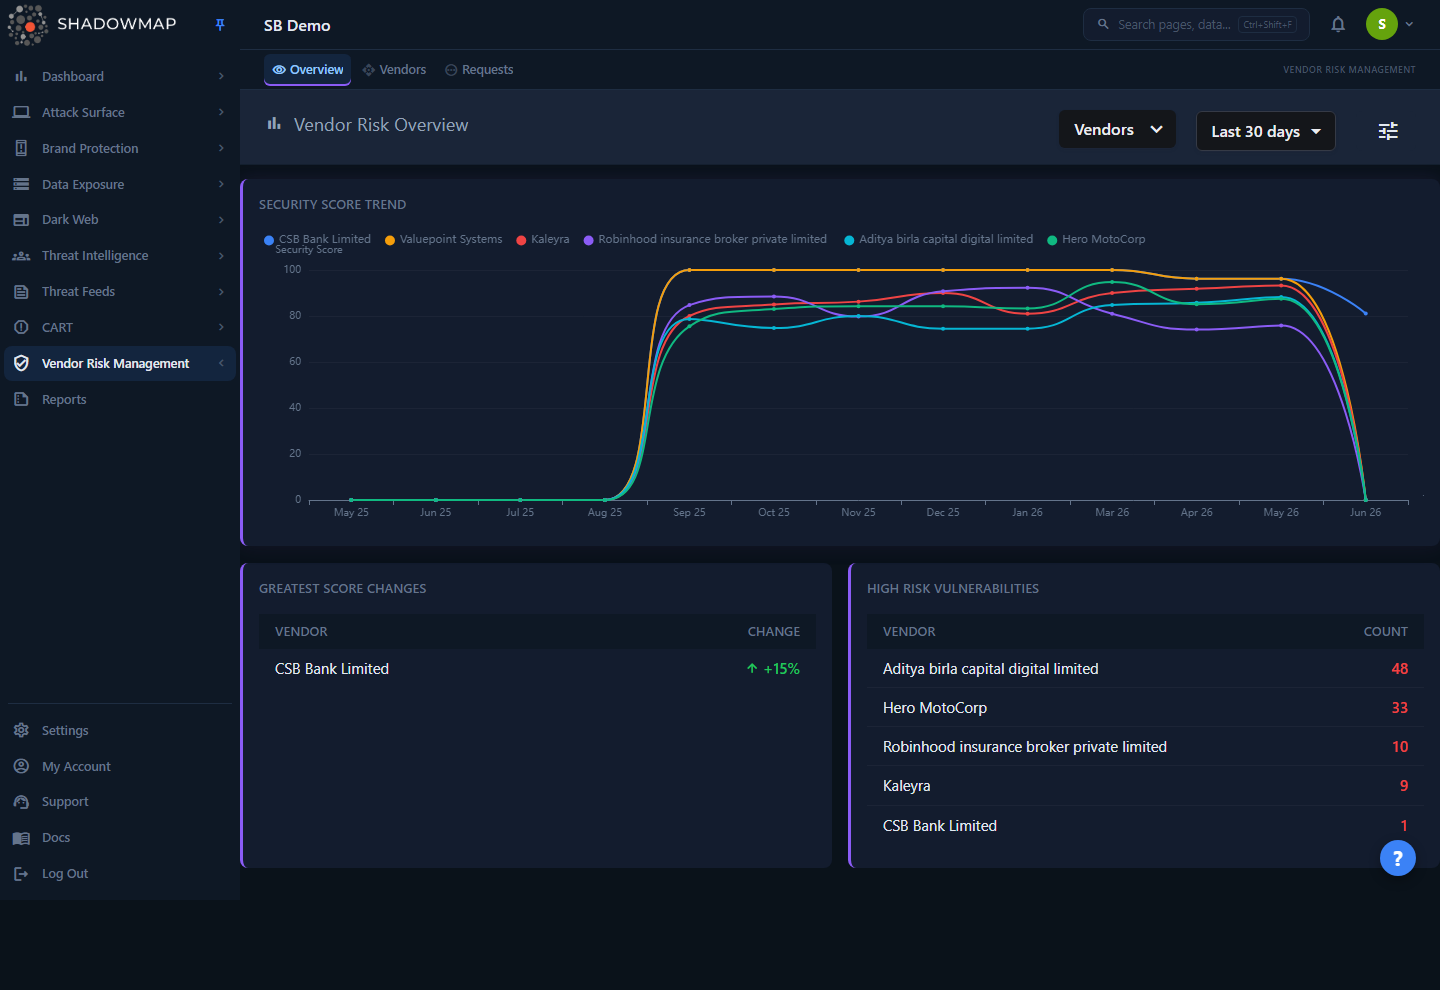Image resolution: width=1440 pixels, height=990 pixels.
Task: Click the ShadowMap logo icon
Action: [x=28, y=25]
